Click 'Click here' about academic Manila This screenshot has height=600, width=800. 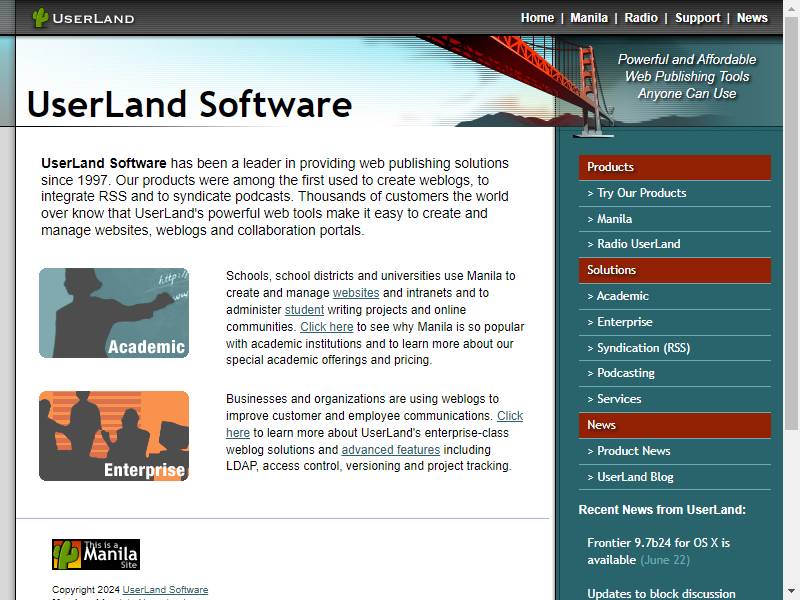(327, 327)
